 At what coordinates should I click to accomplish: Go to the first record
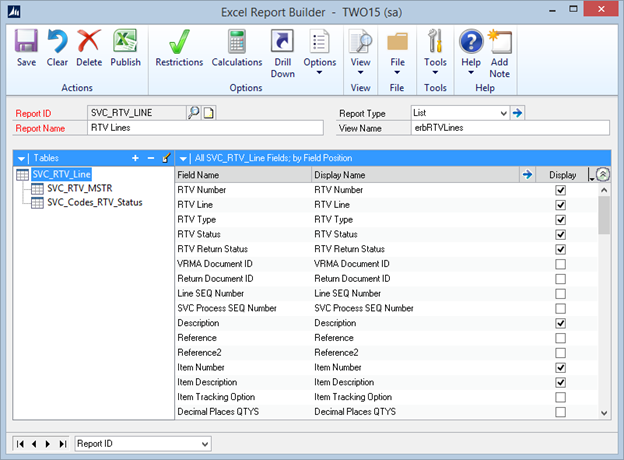[20, 444]
